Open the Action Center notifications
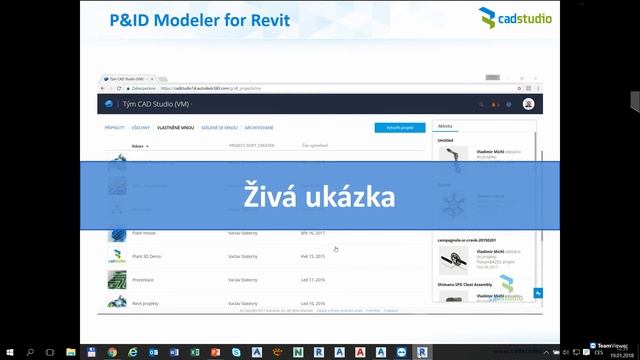Screen dimensions: 640x360 pyautogui.click(x=586, y=352)
